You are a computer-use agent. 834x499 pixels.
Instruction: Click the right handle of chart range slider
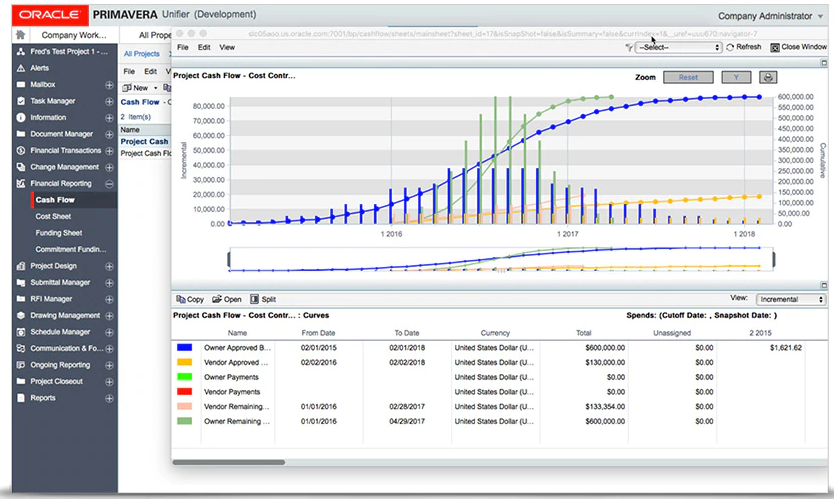[773, 260]
